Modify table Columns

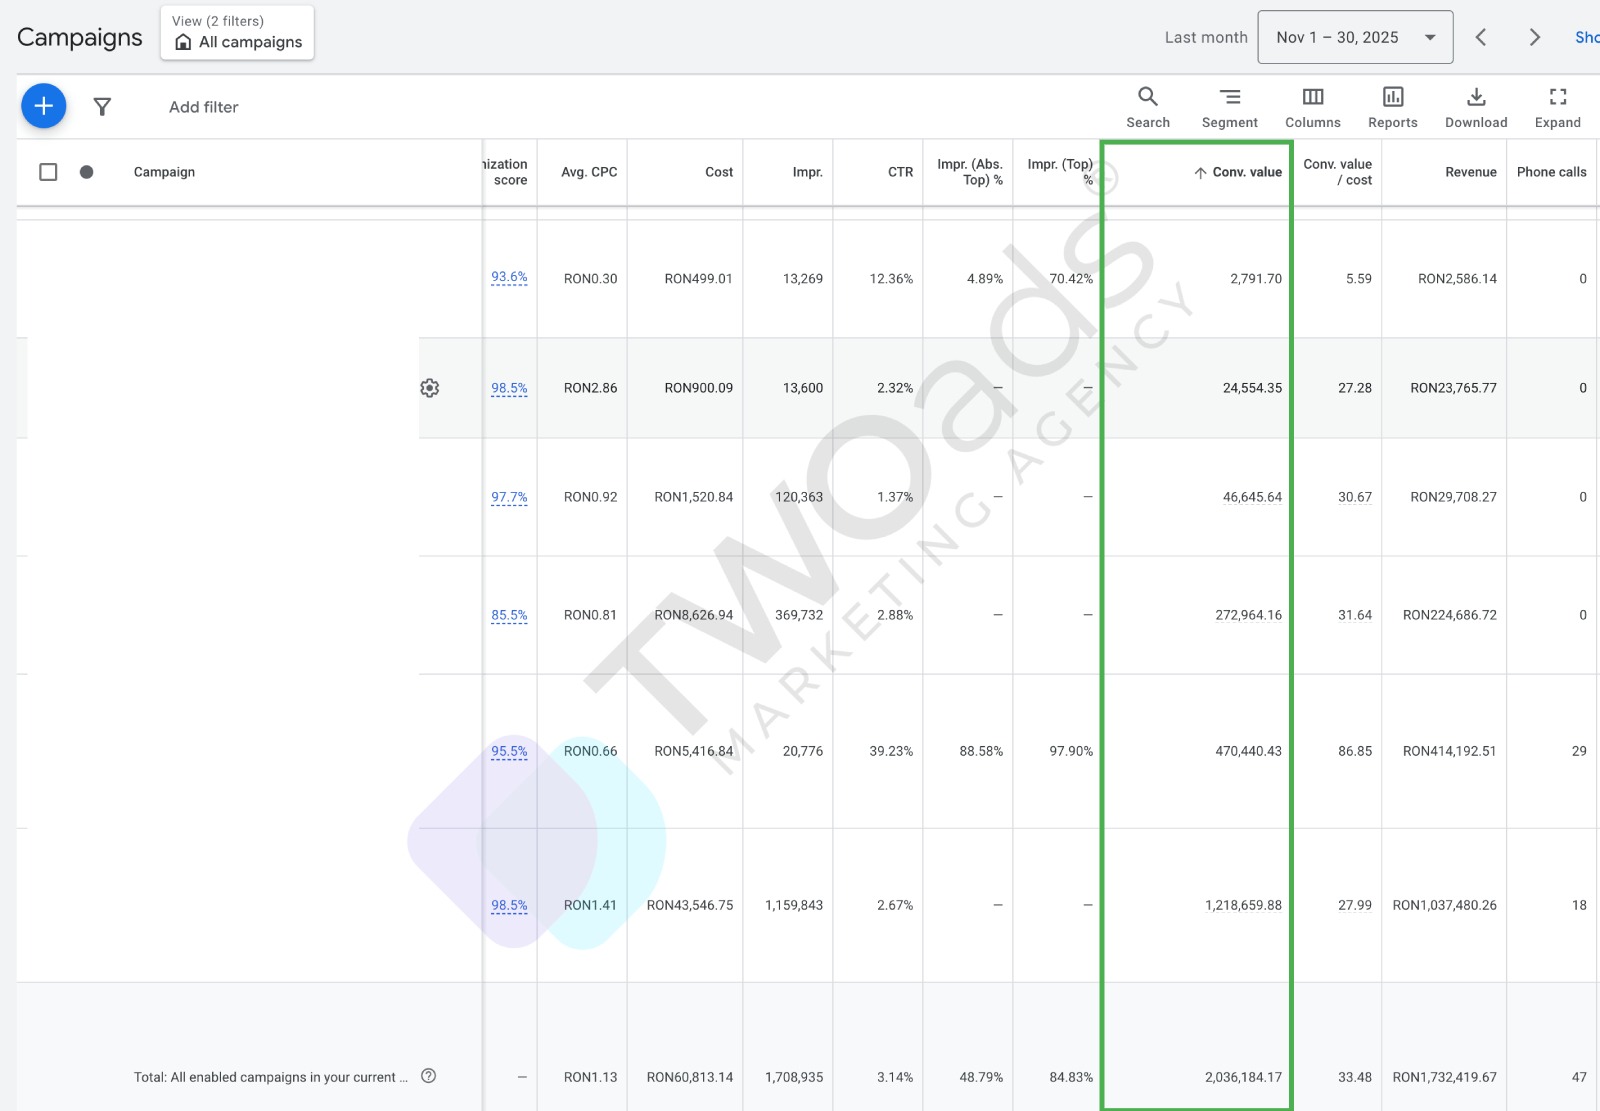[1312, 107]
